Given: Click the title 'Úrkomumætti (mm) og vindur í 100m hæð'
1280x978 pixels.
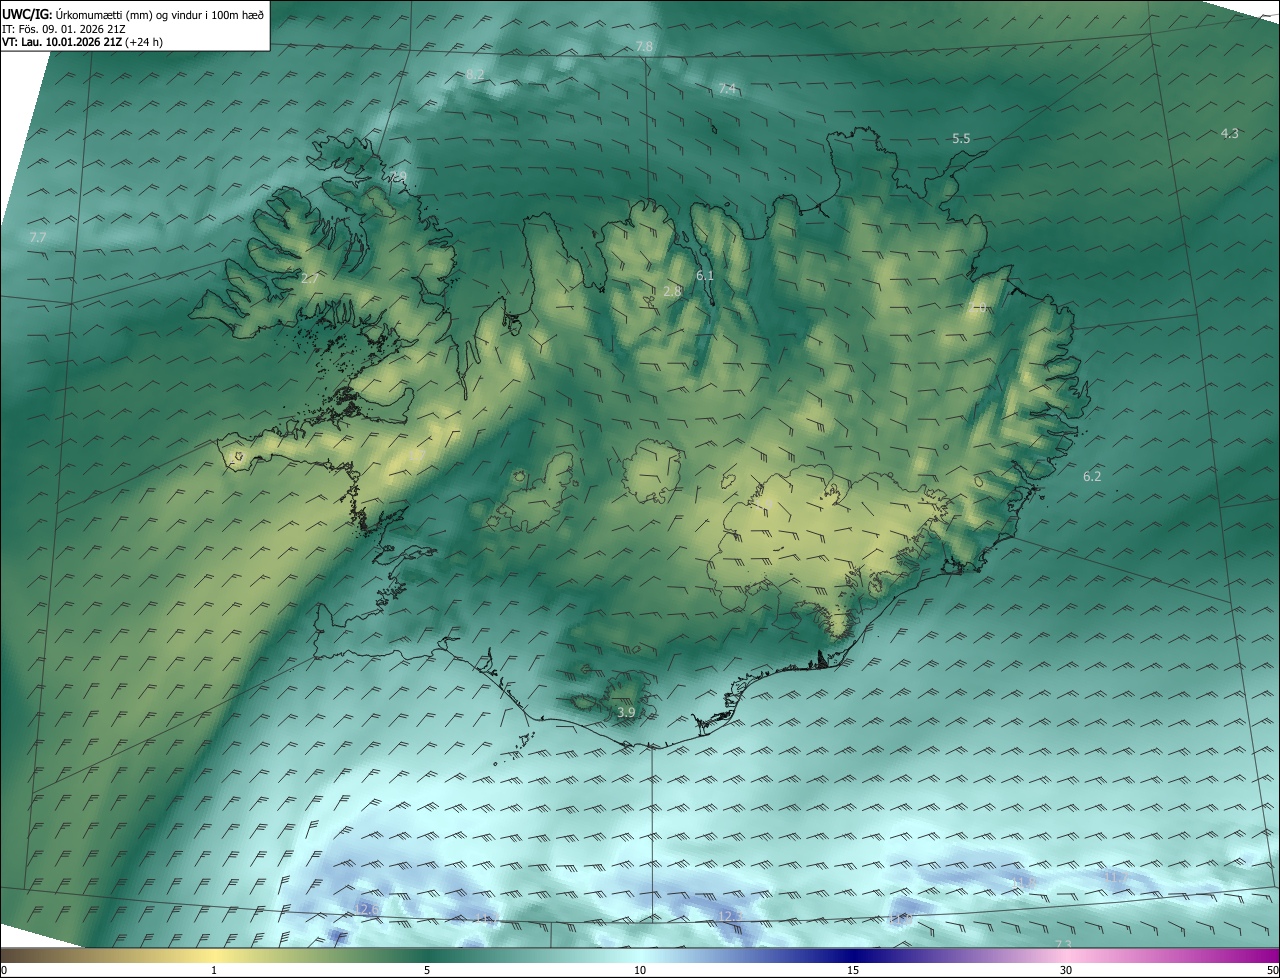Looking at the screenshot, I should point(160,14).
